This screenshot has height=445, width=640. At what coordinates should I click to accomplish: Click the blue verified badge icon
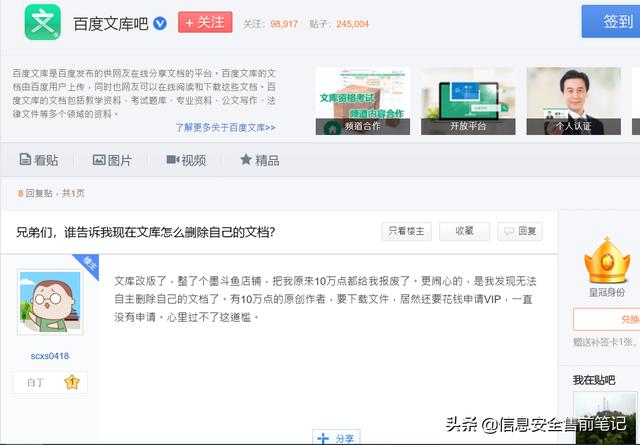pyautogui.click(x=160, y=23)
